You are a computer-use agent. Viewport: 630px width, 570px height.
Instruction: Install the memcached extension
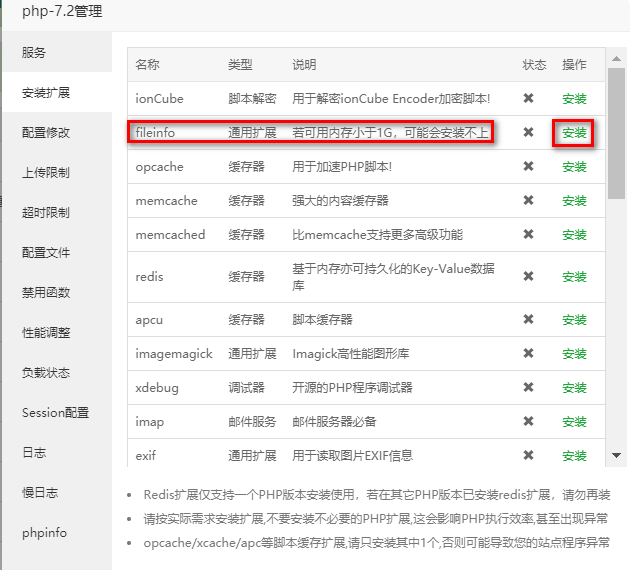tap(574, 235)
